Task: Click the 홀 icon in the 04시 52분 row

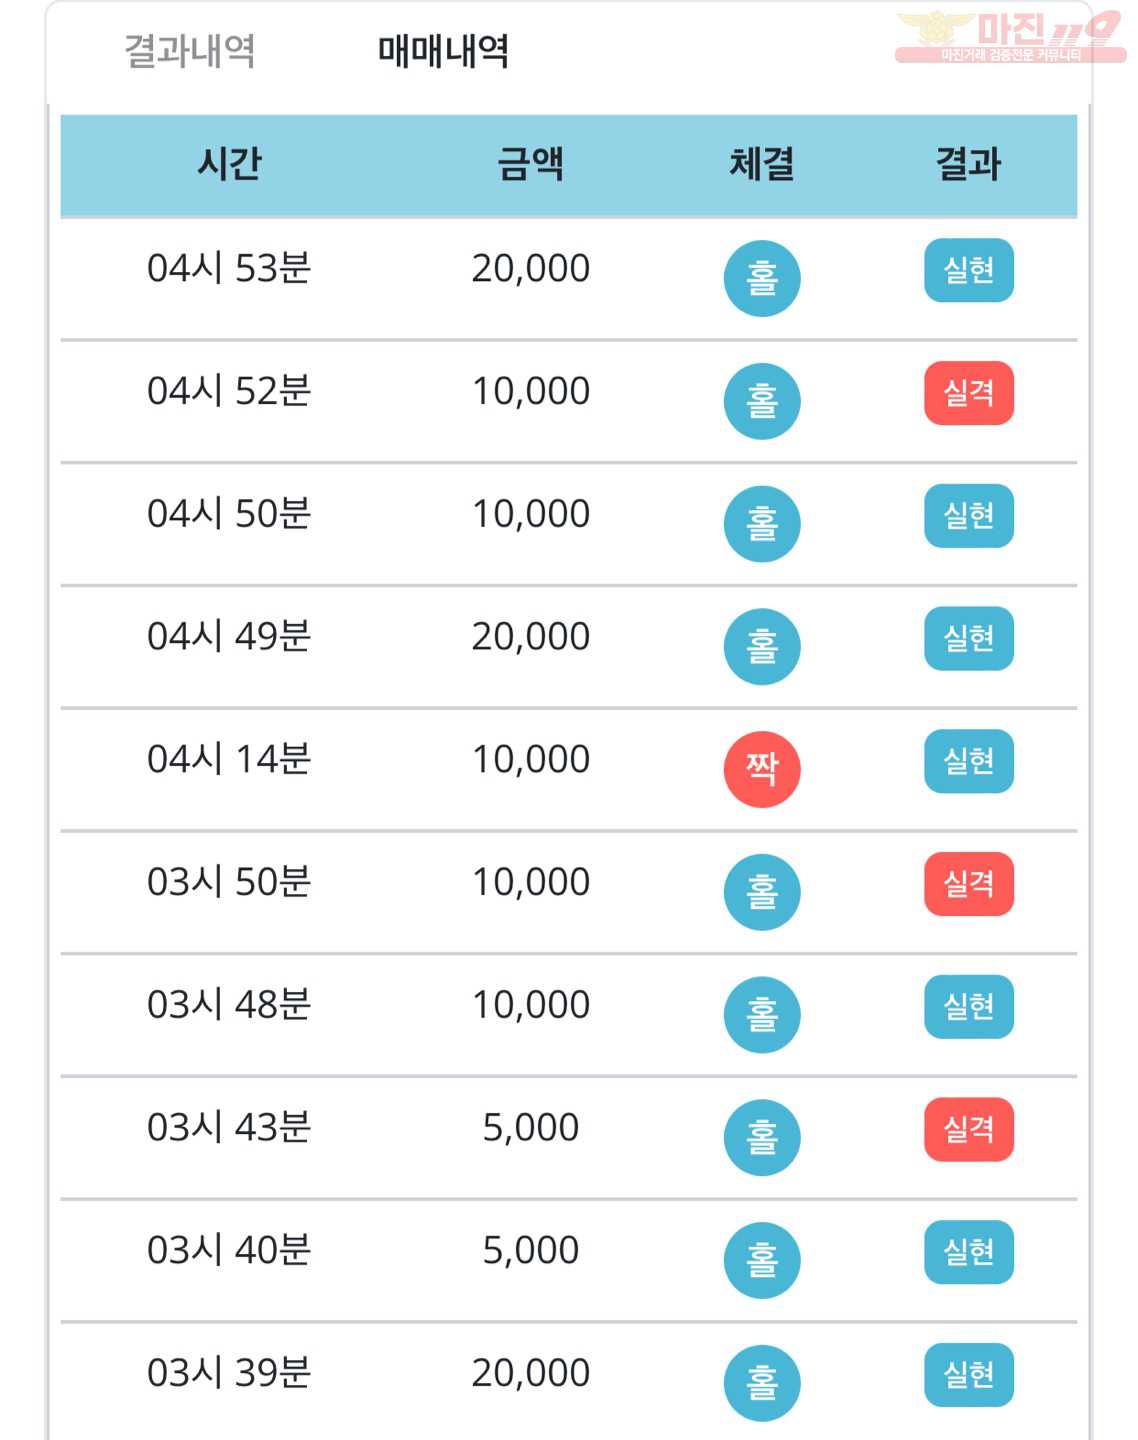Action: [762, 401]
